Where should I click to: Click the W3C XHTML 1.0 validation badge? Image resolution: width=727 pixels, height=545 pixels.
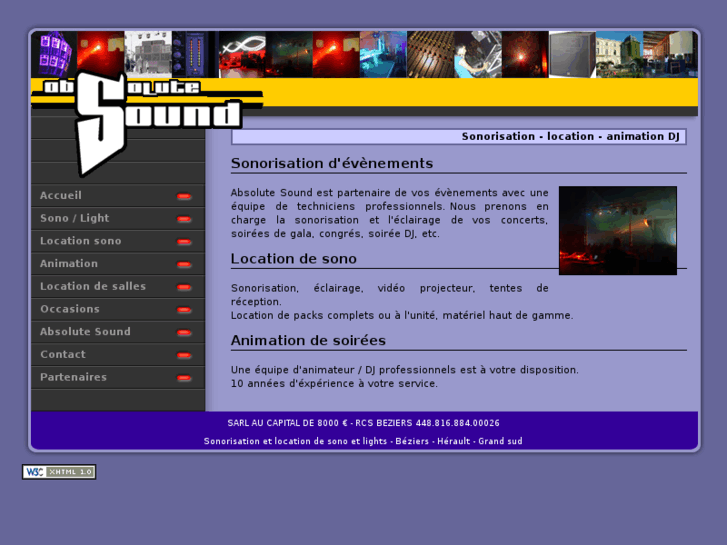(59, 472)
